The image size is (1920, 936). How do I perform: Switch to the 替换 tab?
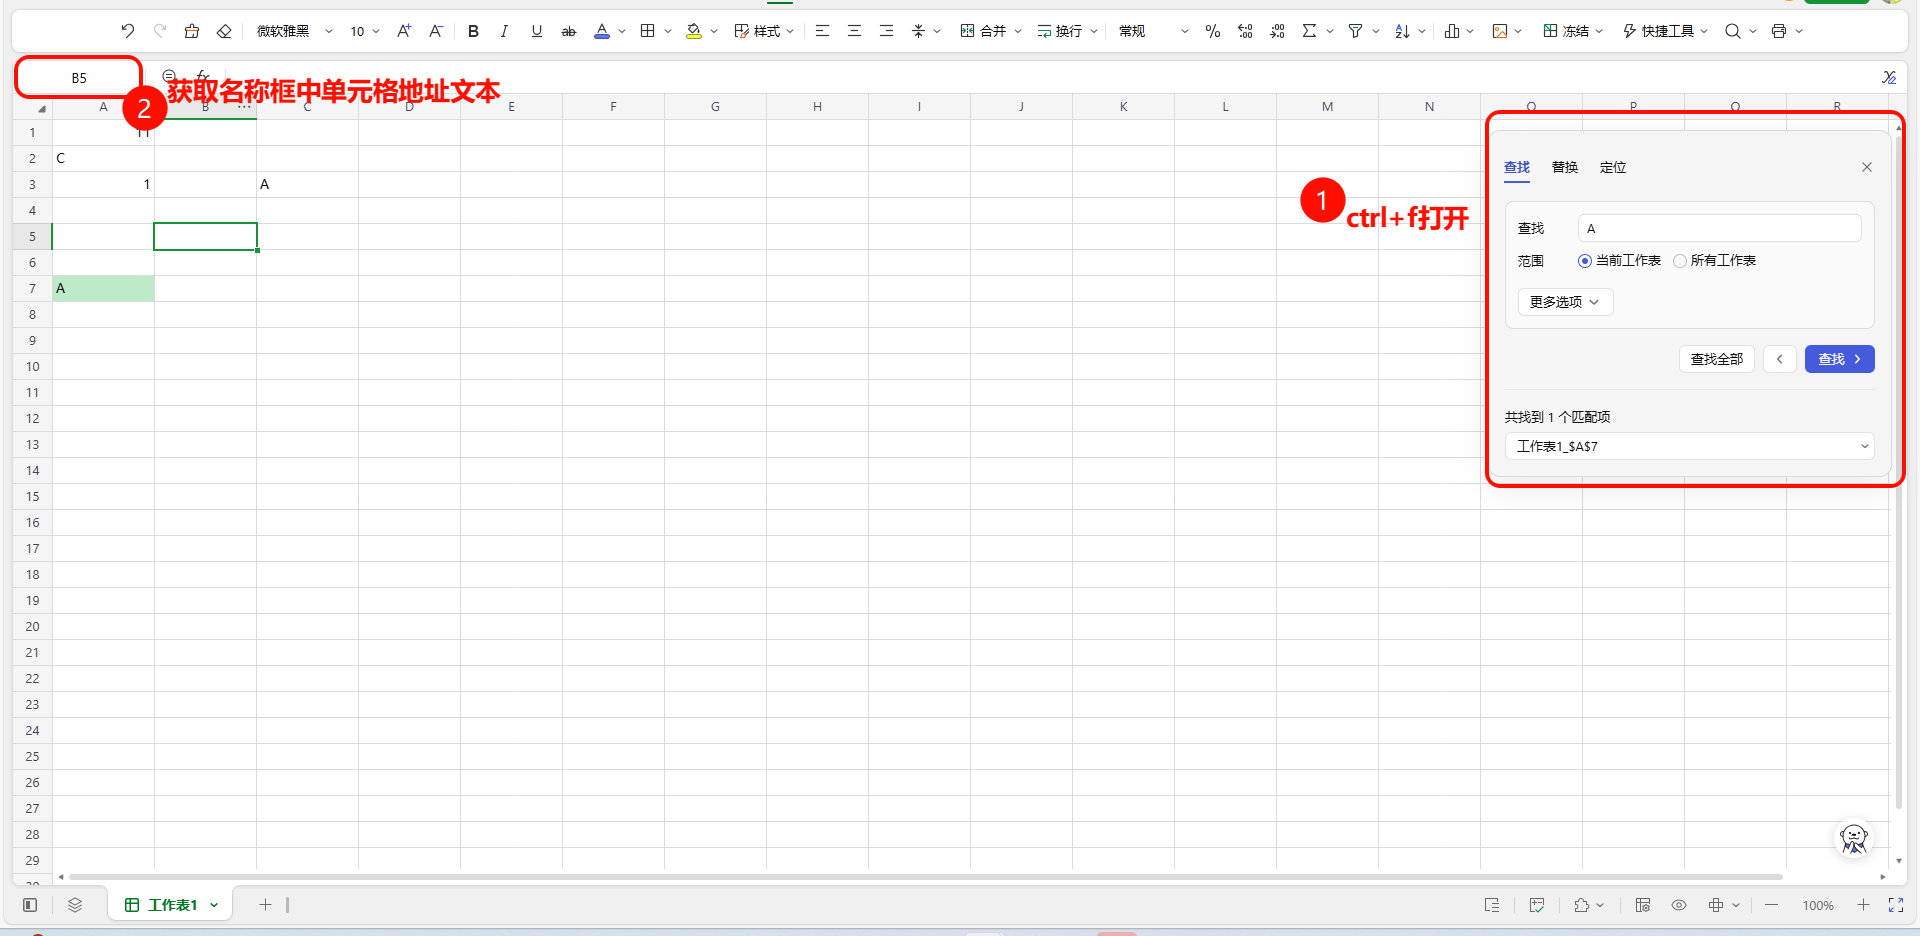tap(1565, 167)
